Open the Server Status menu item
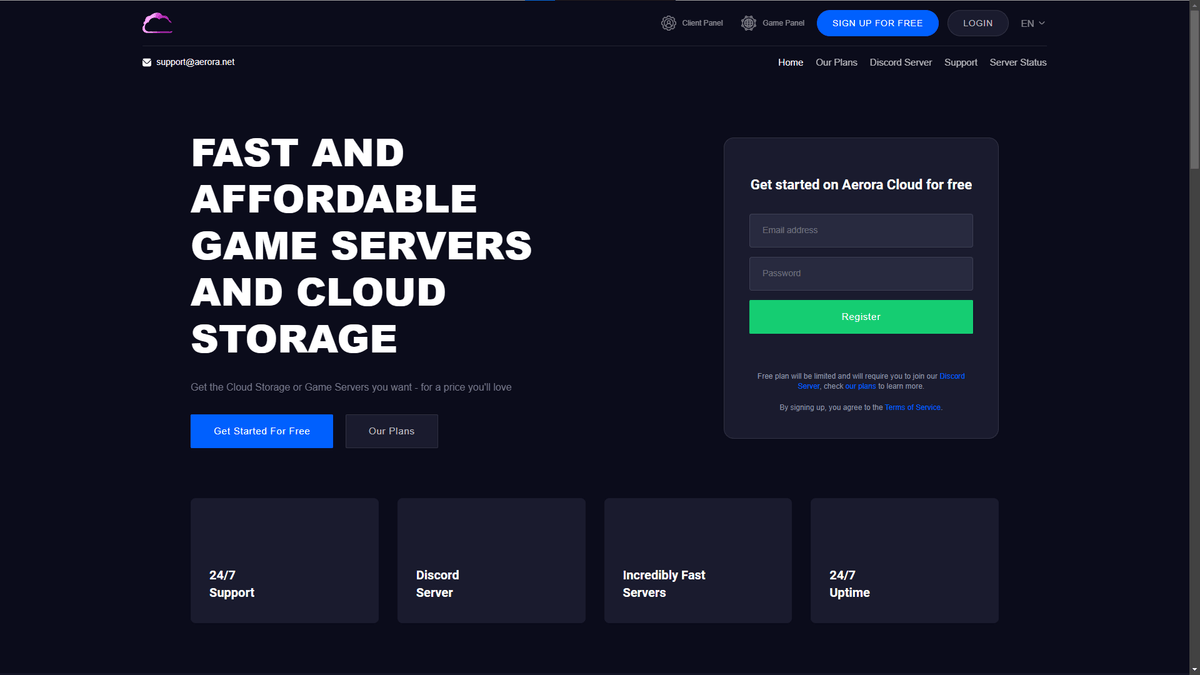Screen dimensions: 1200x675 1018,62
